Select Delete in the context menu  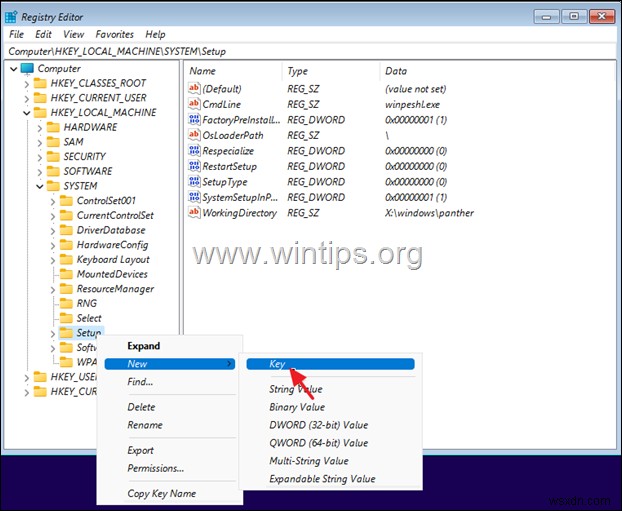(141, 407)
